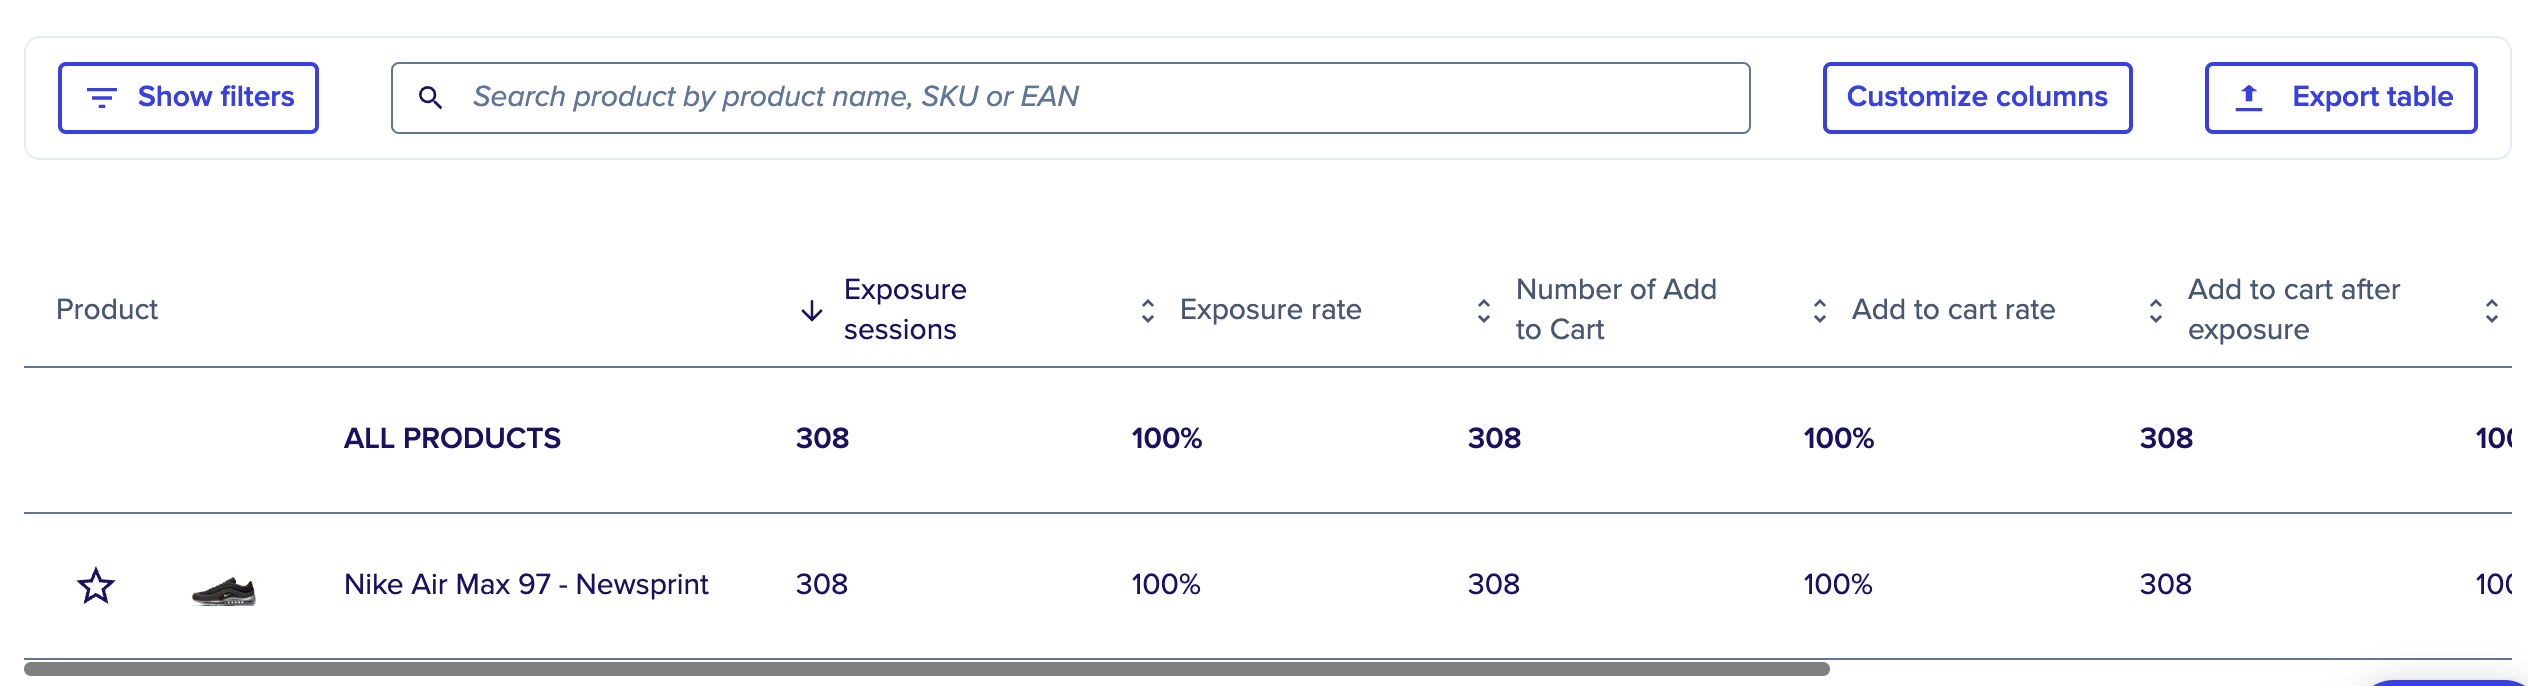Click the magnifier search icon
Viewport: 2528px width, 686px height.
pyautogui.click(x=430, y=97)
